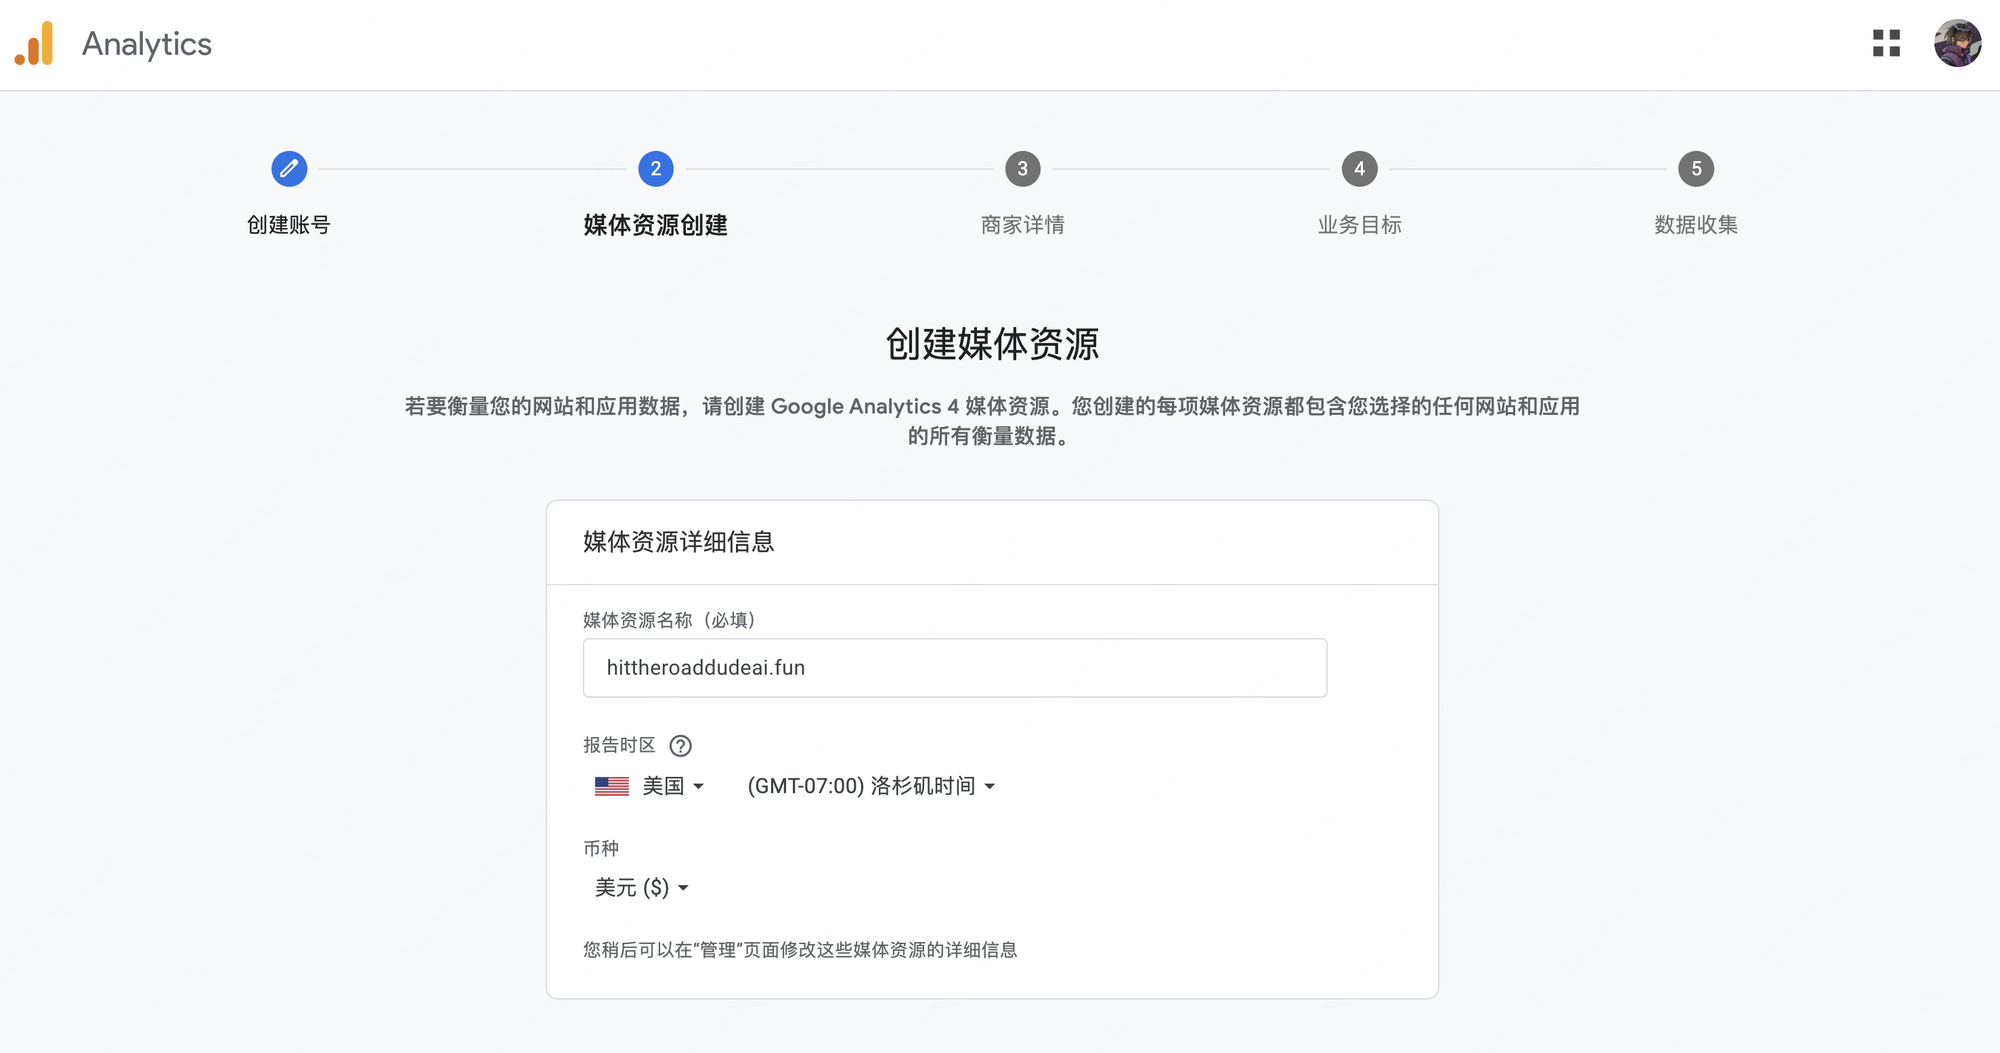
Task: Click the Google Analytics logo icon
Action: (x=34, y=44)
